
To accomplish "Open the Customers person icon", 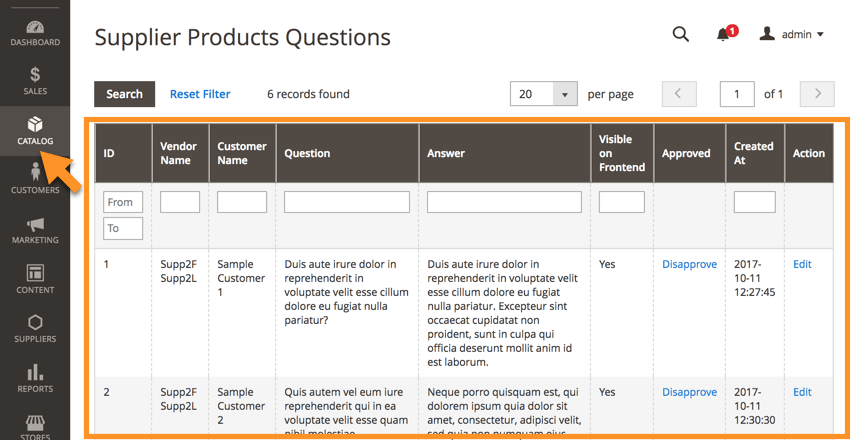I will 35,172.
